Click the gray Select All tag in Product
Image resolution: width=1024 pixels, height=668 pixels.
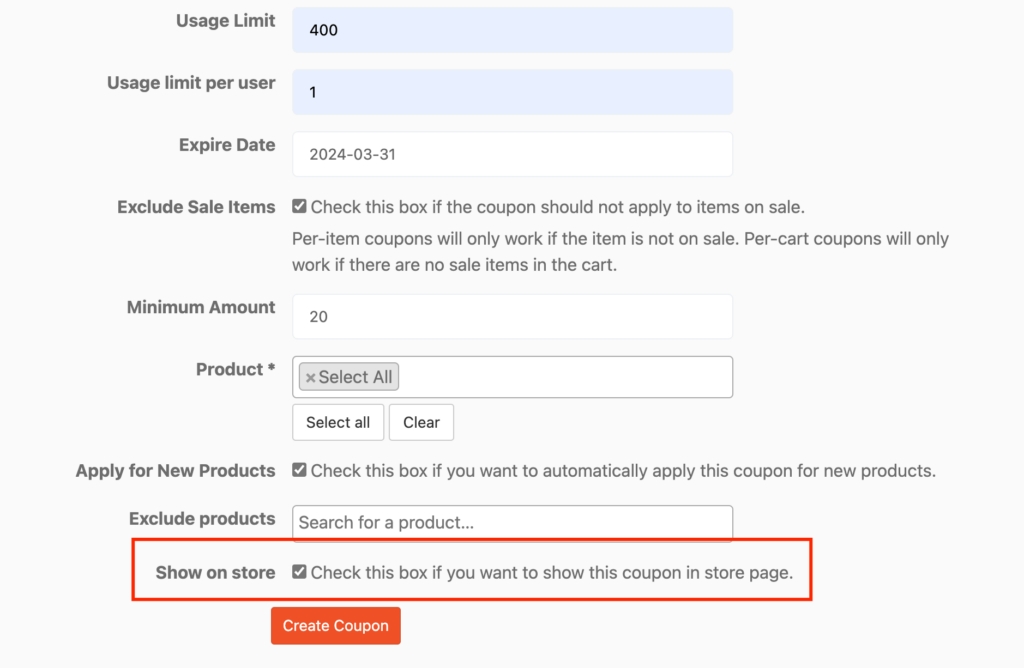coord(355,377)
